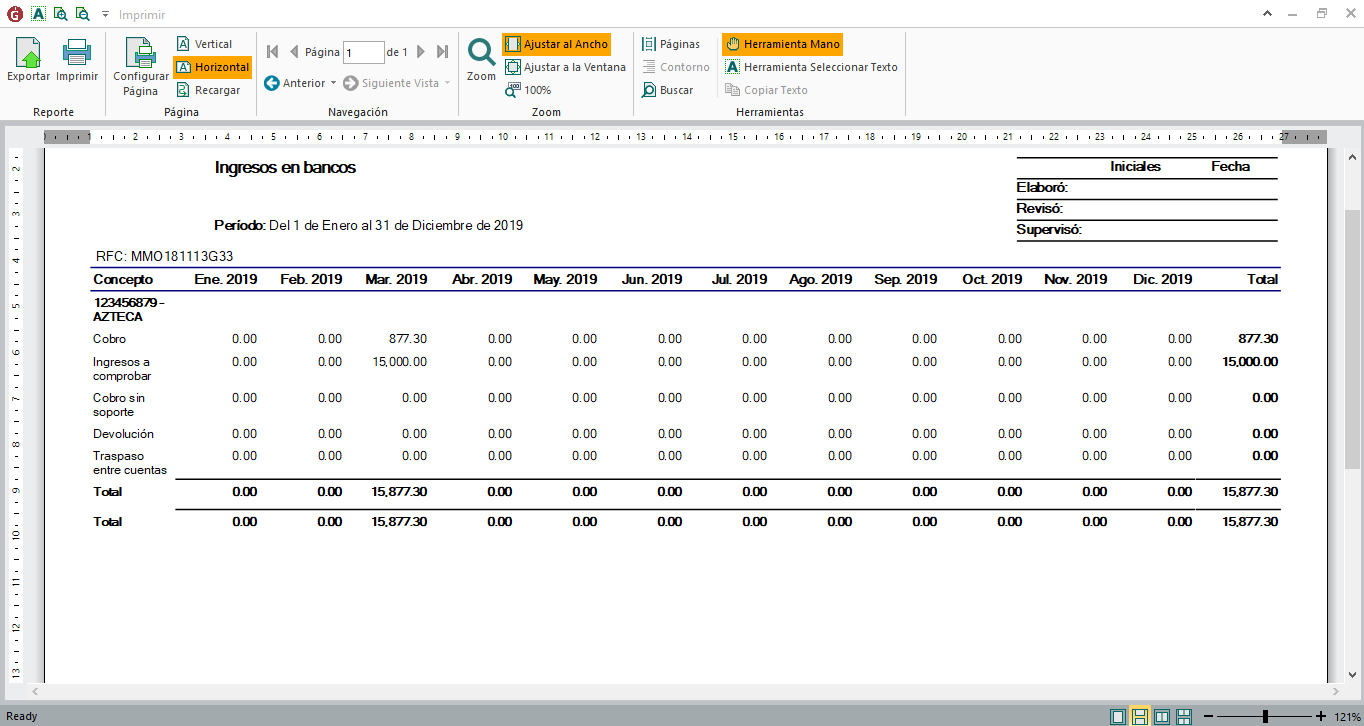Expand the Anterior view dropdown arrow

(x=333, y=83)
